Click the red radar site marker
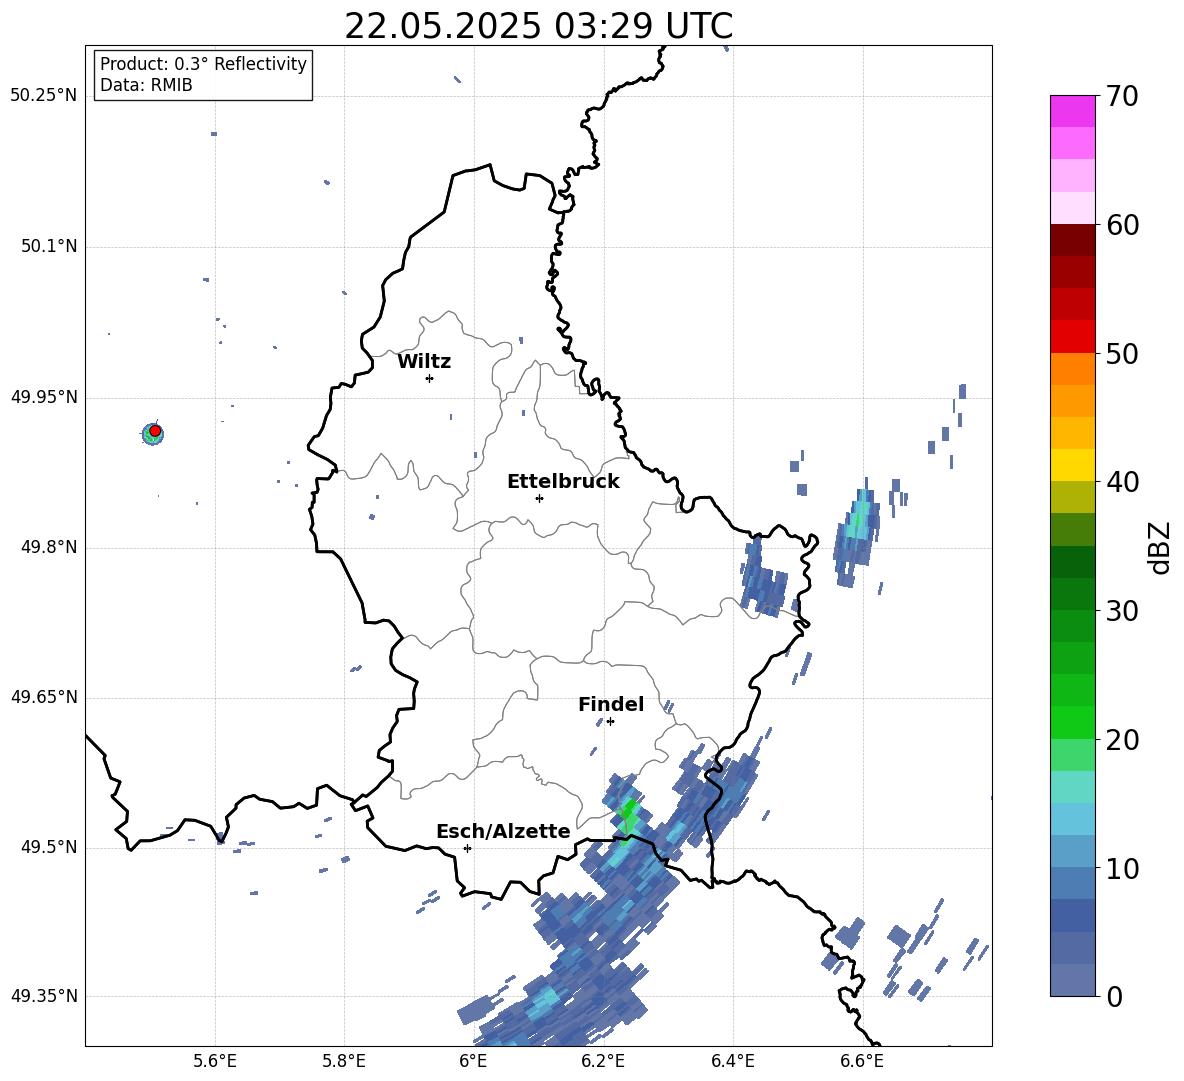 pos(155,431)
